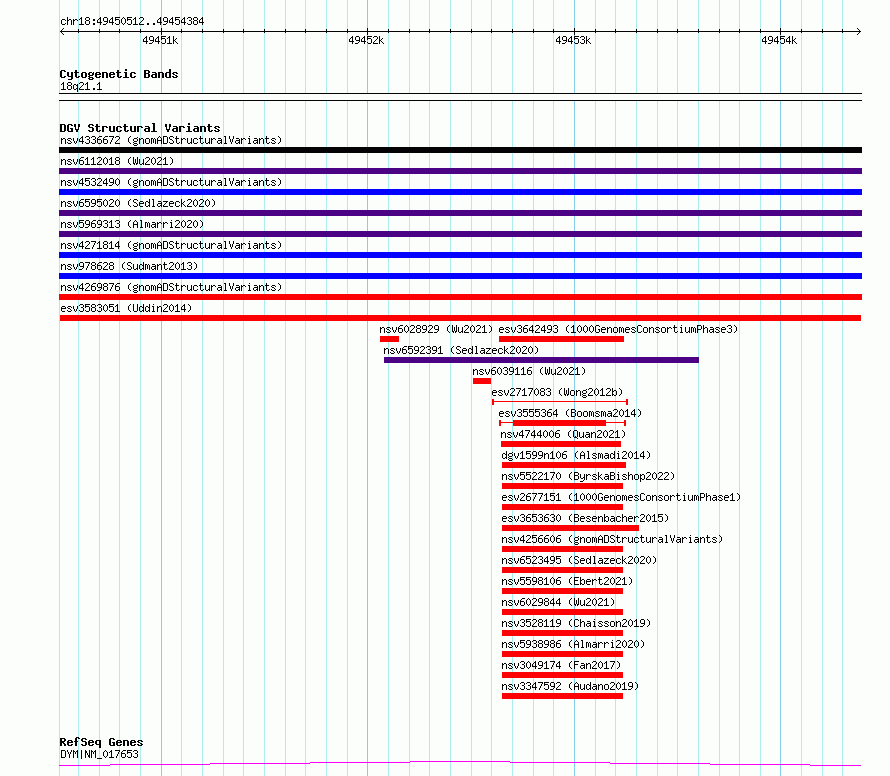This screenshot has height=776, width=890.
Task: Click the thin esv2717083 interval line
Action: (x=560, y=402)
